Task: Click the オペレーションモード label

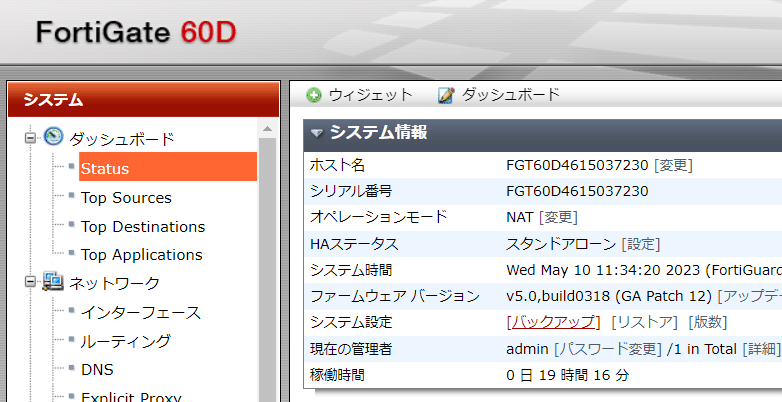Action: (x=379, y=217)
